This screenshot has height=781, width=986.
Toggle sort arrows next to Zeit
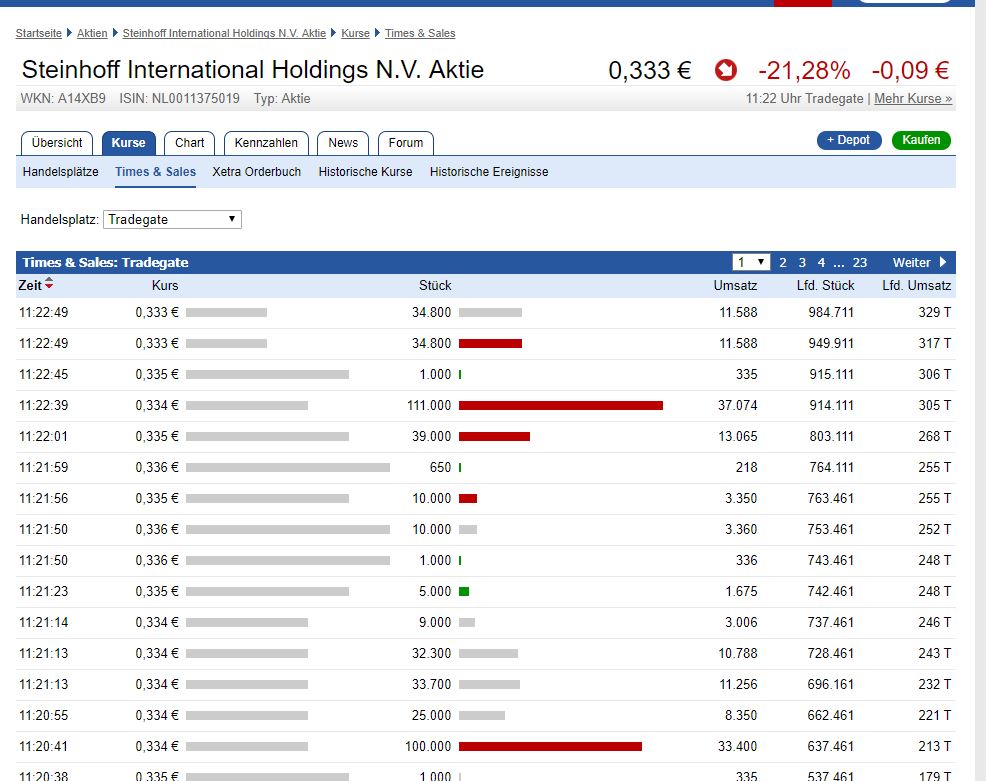click(x=49, y=284)
